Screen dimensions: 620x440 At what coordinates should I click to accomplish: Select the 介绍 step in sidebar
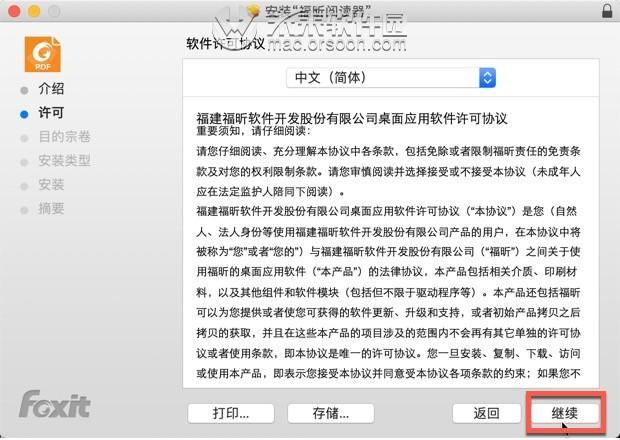pos(51,89)
